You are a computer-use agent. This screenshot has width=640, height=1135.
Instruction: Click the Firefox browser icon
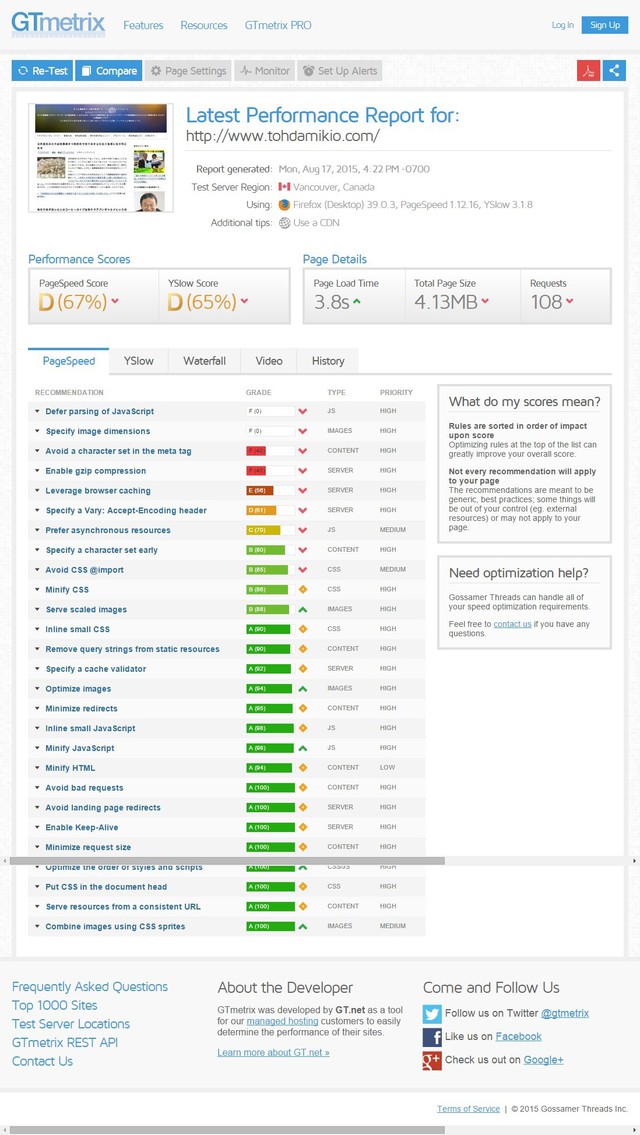coord(284,205)
